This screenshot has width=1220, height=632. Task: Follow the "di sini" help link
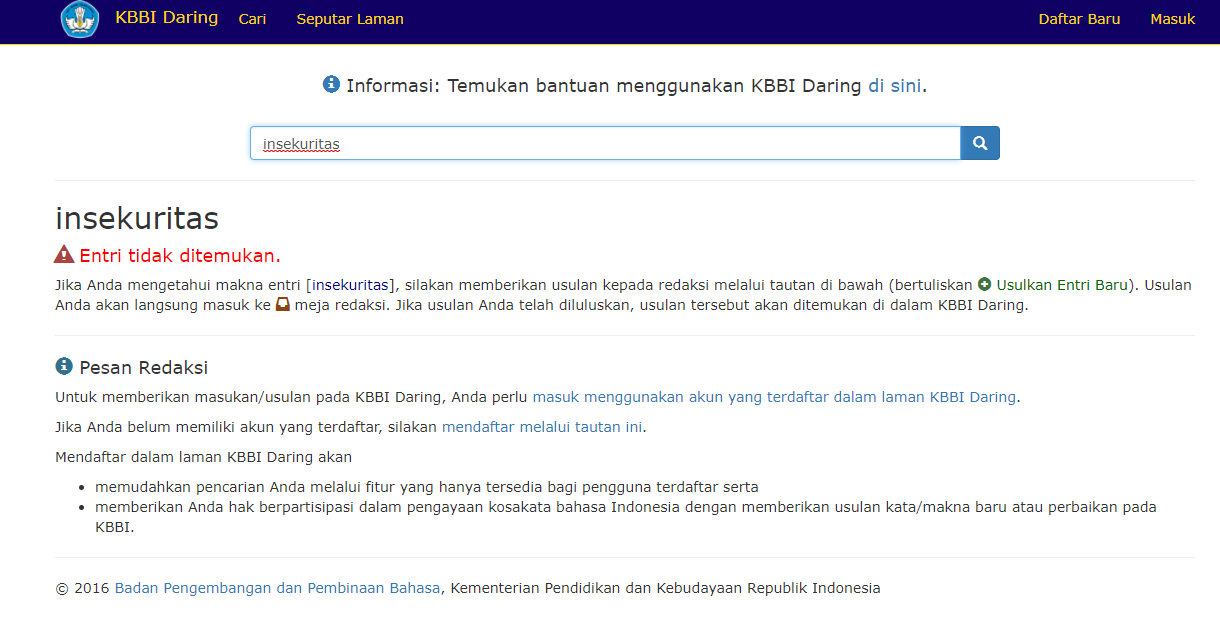click(894, 86)
